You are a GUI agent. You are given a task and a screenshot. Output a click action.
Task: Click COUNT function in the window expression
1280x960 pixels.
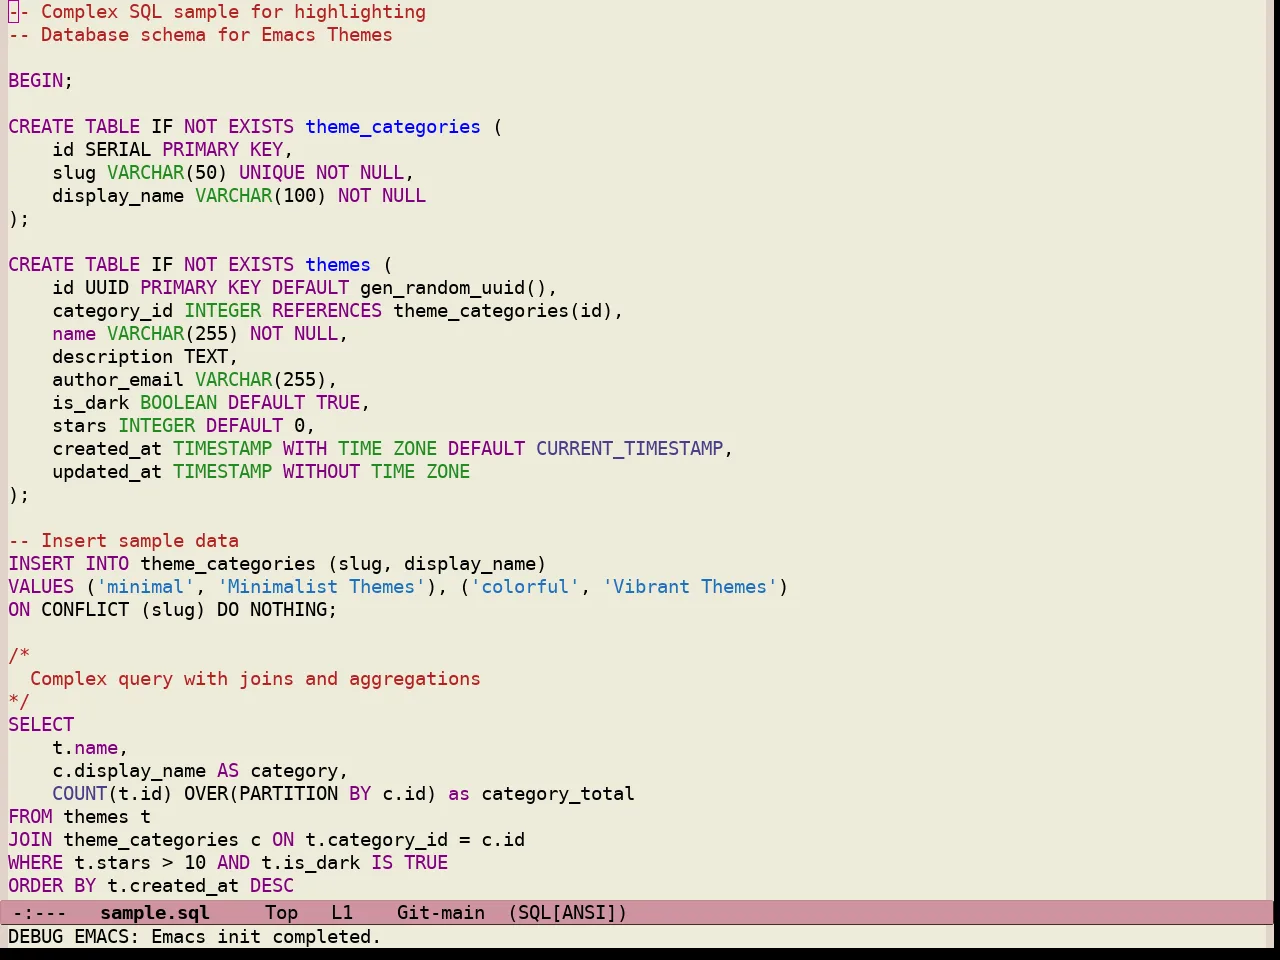tap(80, 793)
